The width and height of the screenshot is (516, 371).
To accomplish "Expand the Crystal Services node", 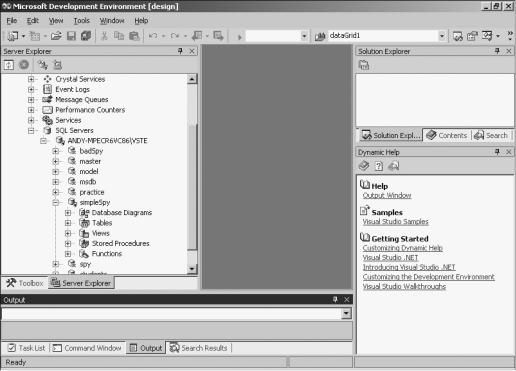I will click(x=31, y=79).
